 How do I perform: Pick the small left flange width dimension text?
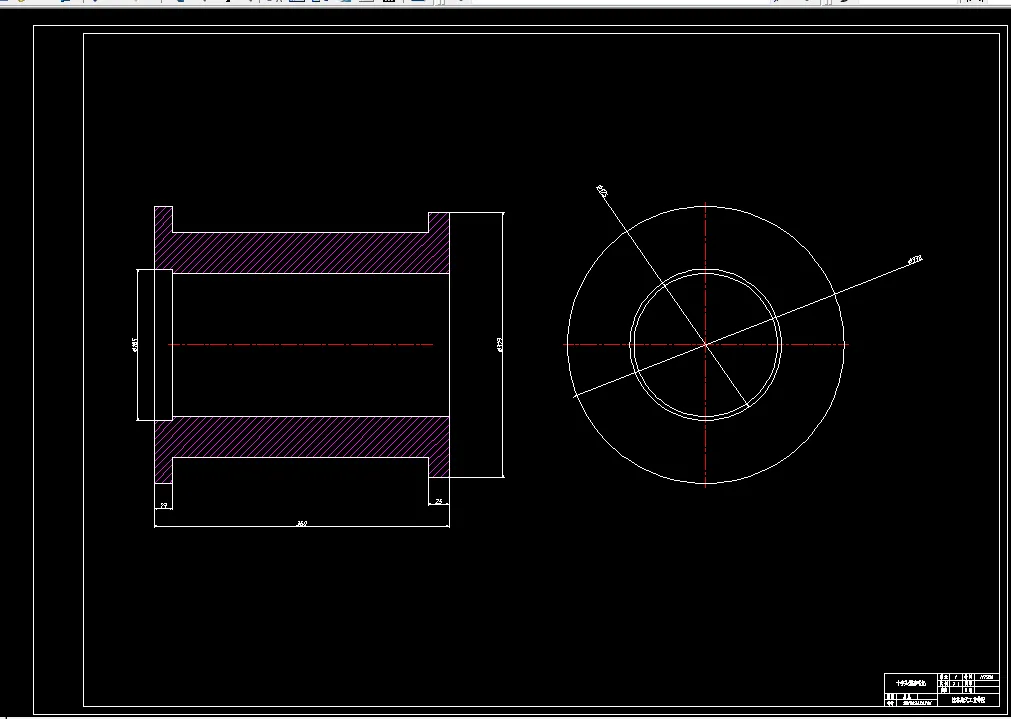163,505
